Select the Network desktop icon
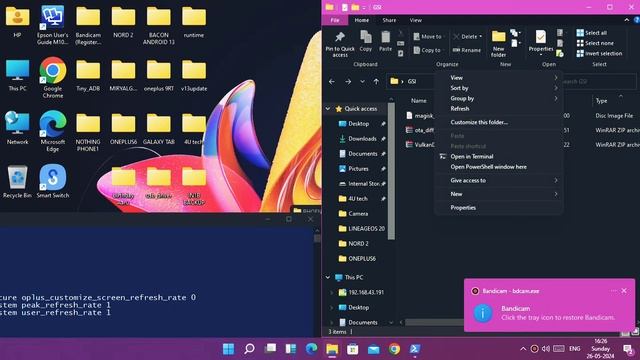 tap(17, 128)
